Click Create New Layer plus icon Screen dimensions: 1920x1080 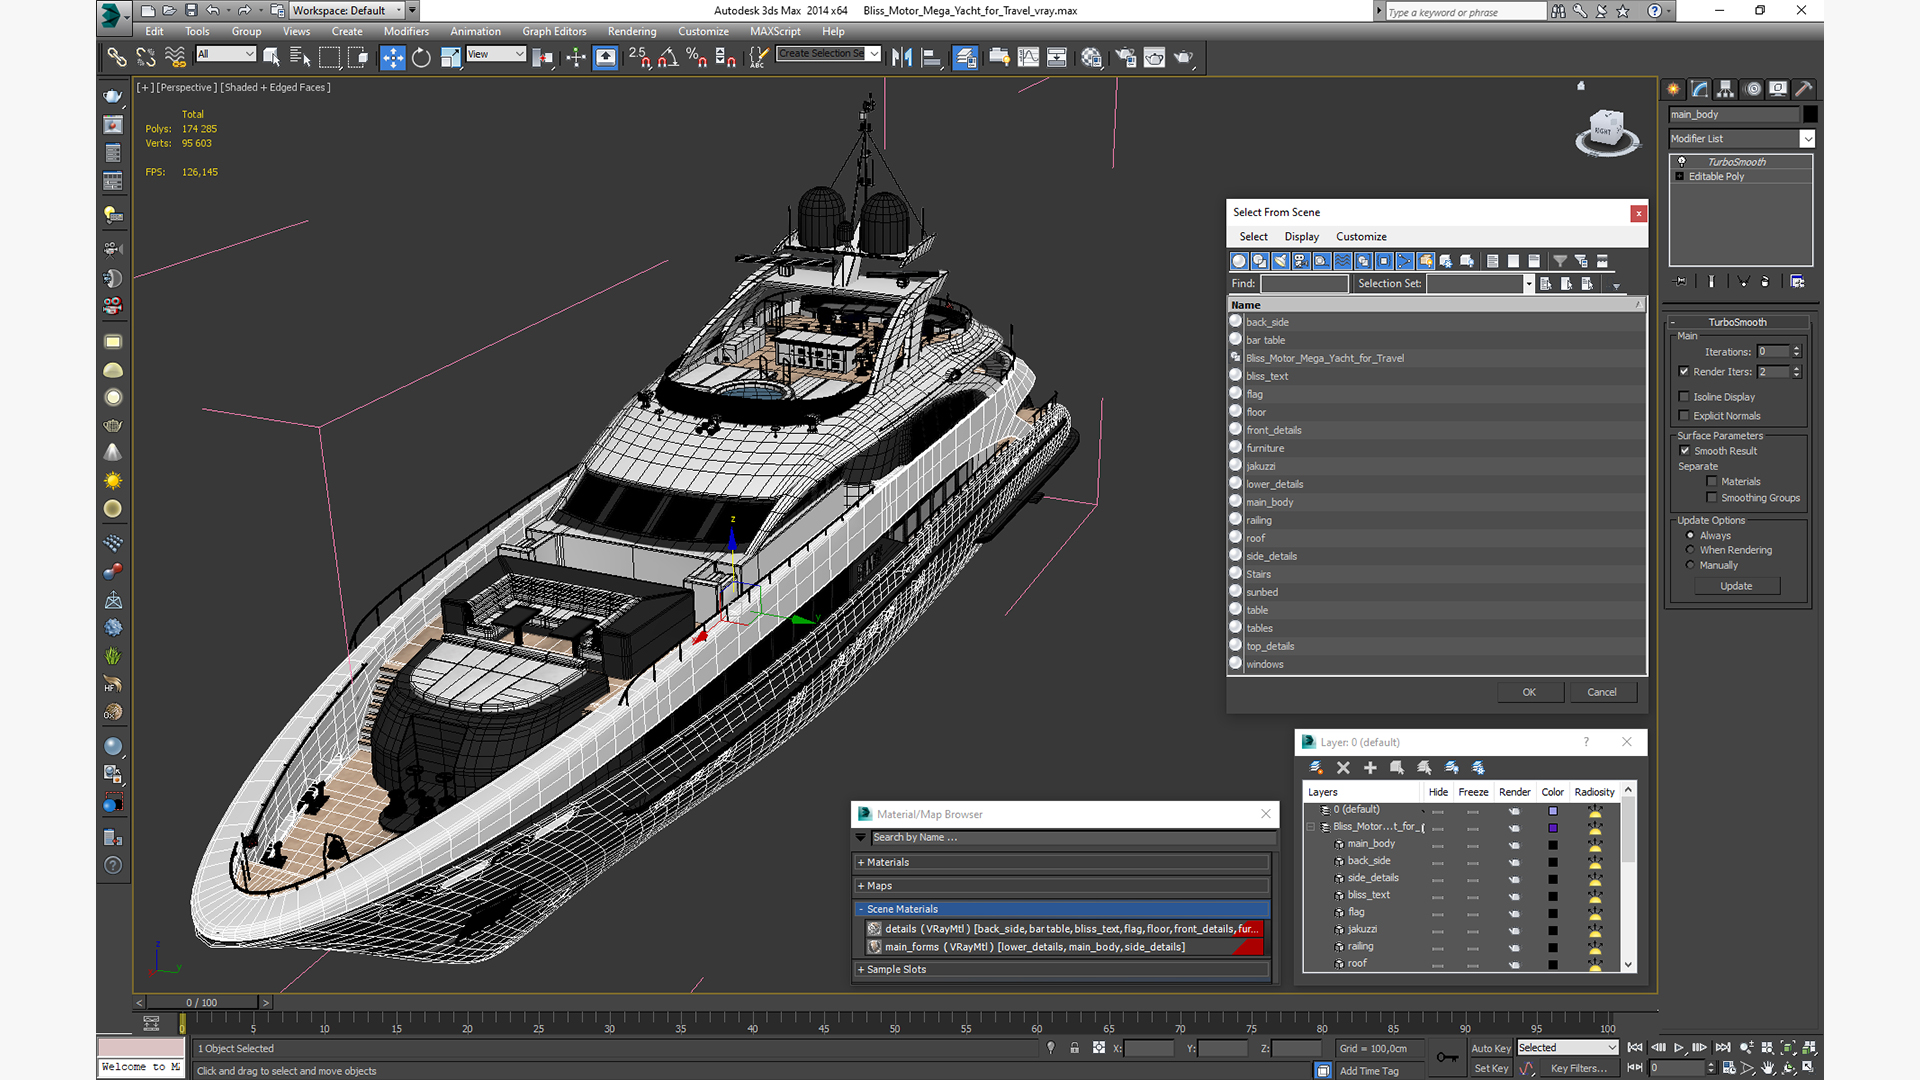tap(1370, 768)
